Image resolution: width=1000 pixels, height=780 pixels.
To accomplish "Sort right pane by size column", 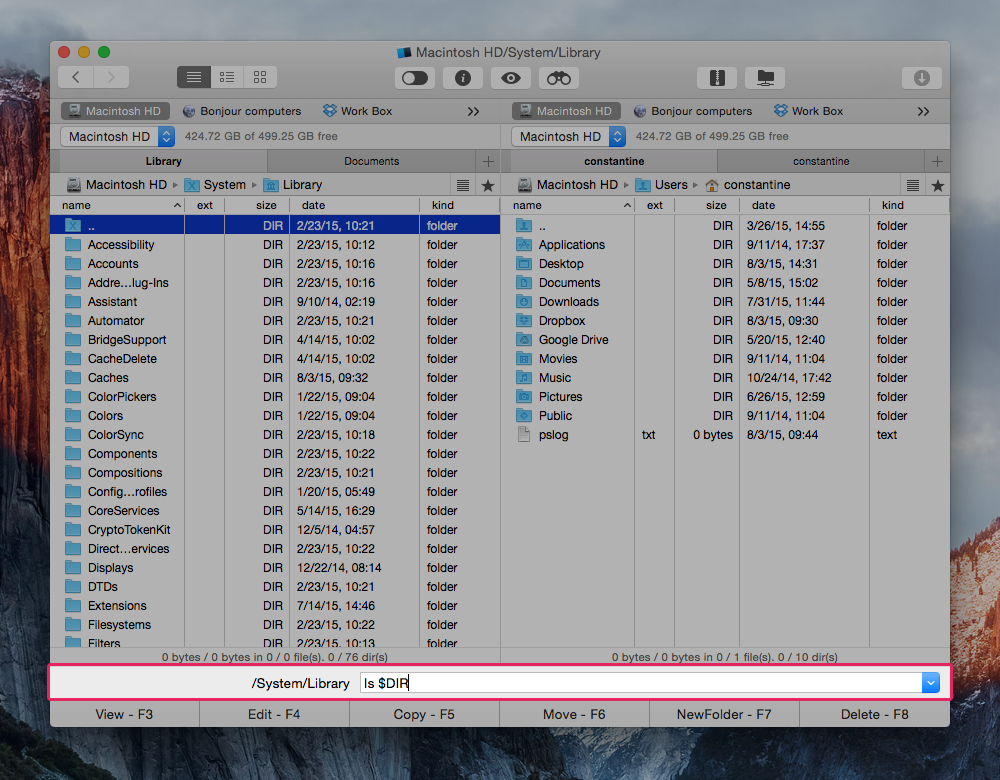I will click(707, 205).
